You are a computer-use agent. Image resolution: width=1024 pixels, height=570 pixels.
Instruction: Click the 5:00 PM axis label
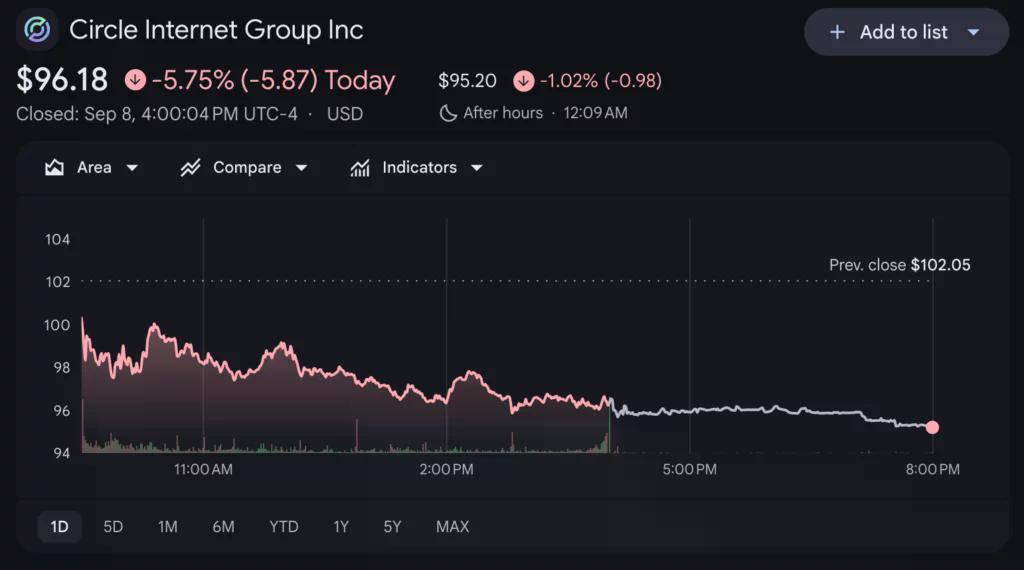690,469
